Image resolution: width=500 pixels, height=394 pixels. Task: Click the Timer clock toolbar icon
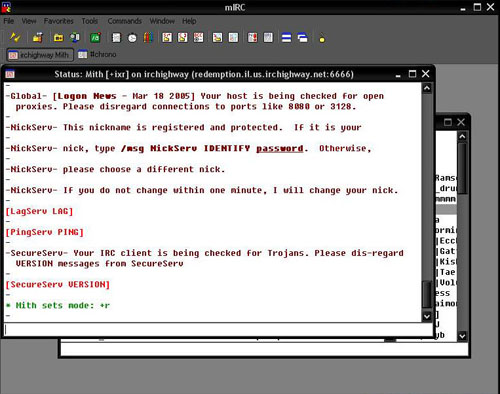132,38
